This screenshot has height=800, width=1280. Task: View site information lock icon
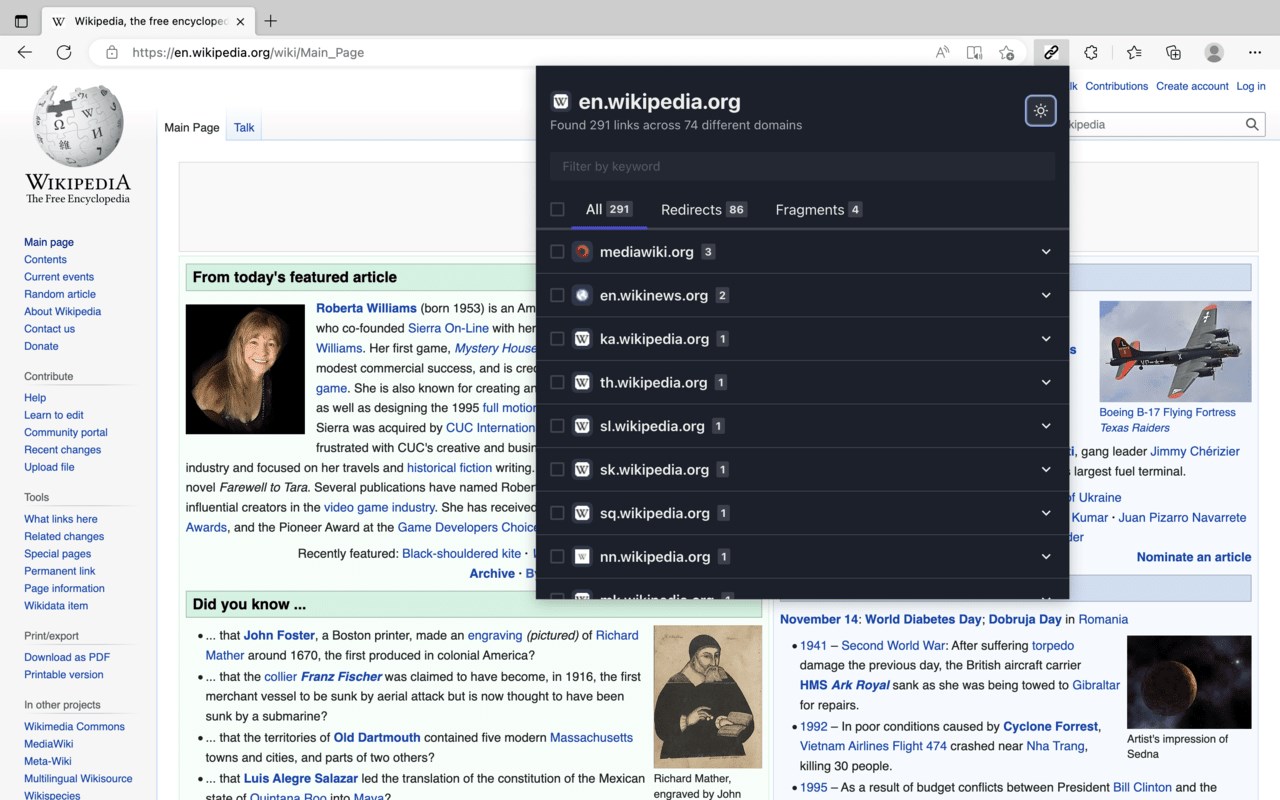click(x=112, y=52)
